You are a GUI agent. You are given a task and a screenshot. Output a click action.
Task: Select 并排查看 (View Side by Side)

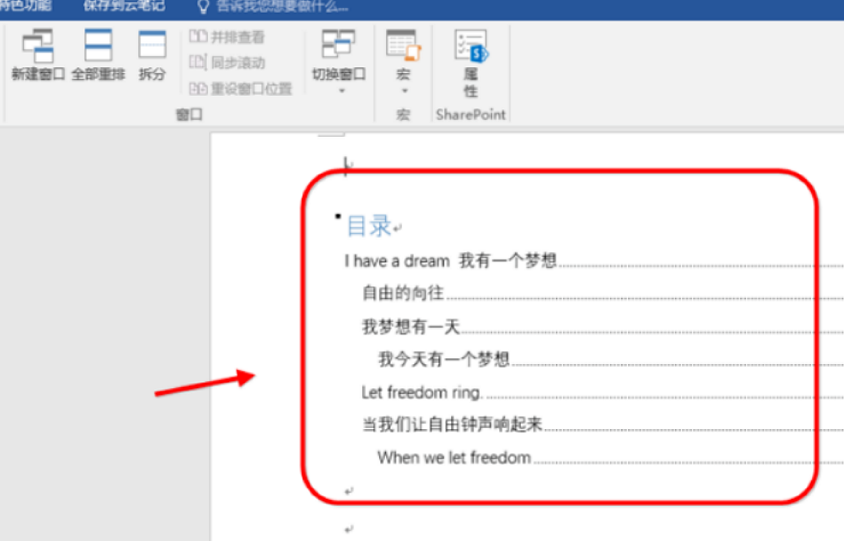click(227, 37)
